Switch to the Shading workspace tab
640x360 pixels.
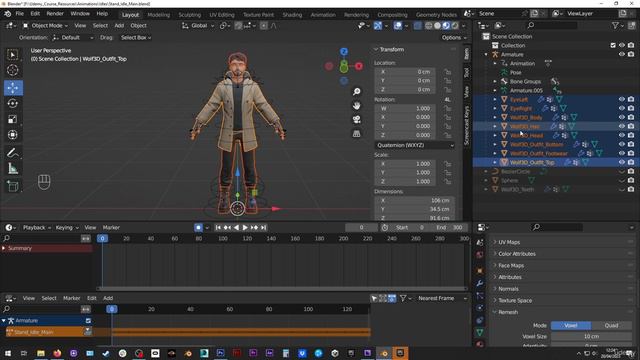292,15
